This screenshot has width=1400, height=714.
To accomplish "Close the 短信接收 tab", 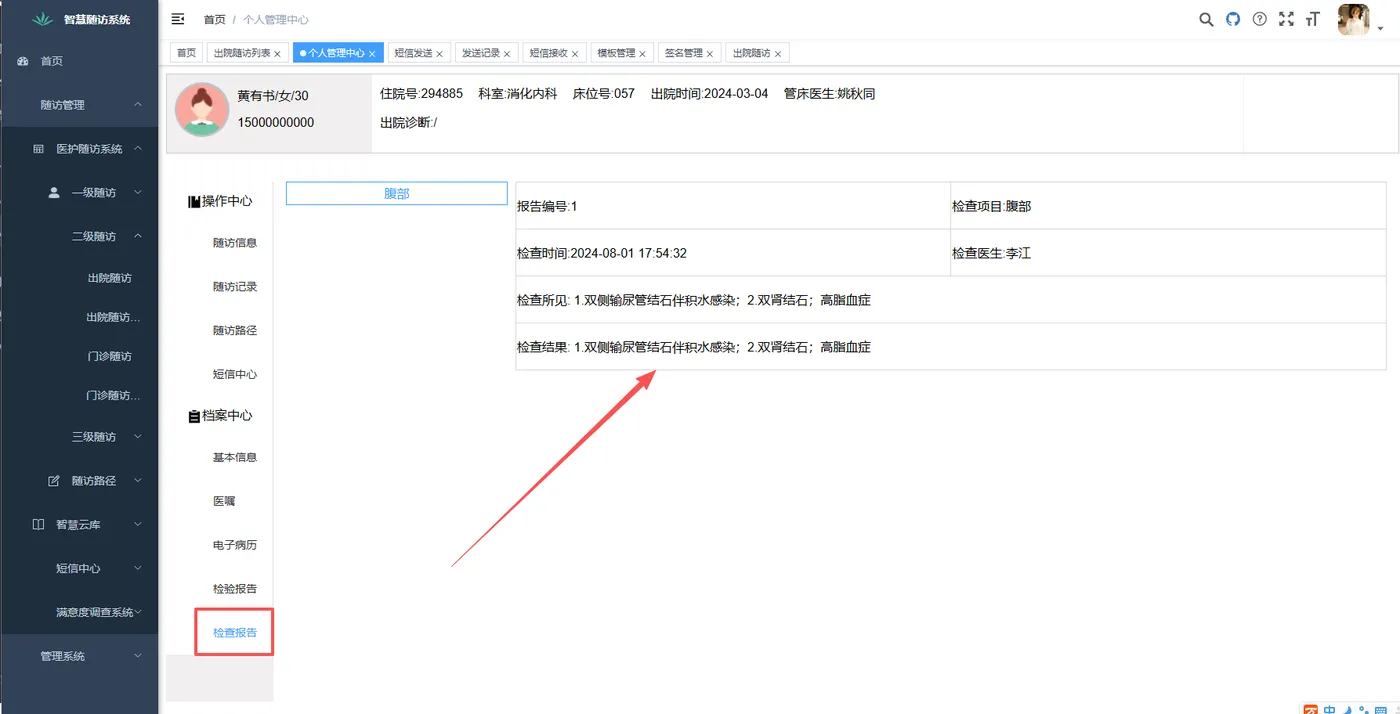I will [x=575, y=54].
